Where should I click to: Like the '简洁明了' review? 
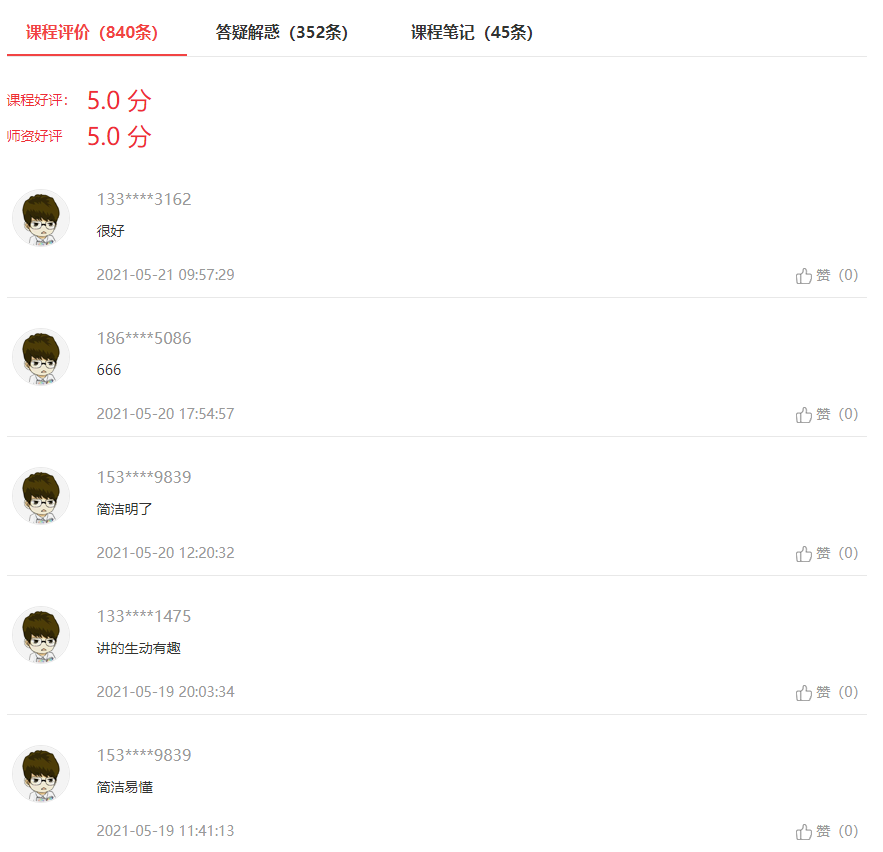coord(826,554)
